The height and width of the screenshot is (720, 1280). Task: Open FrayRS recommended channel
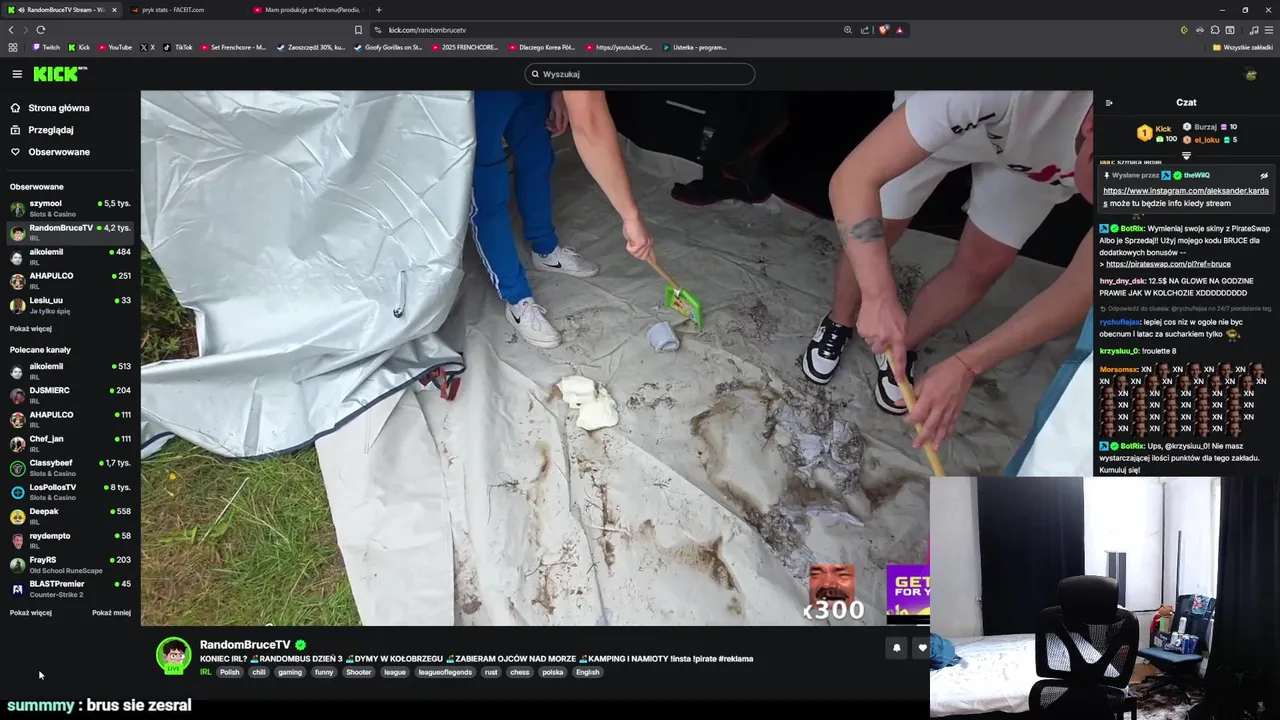(x=70, y=564)
